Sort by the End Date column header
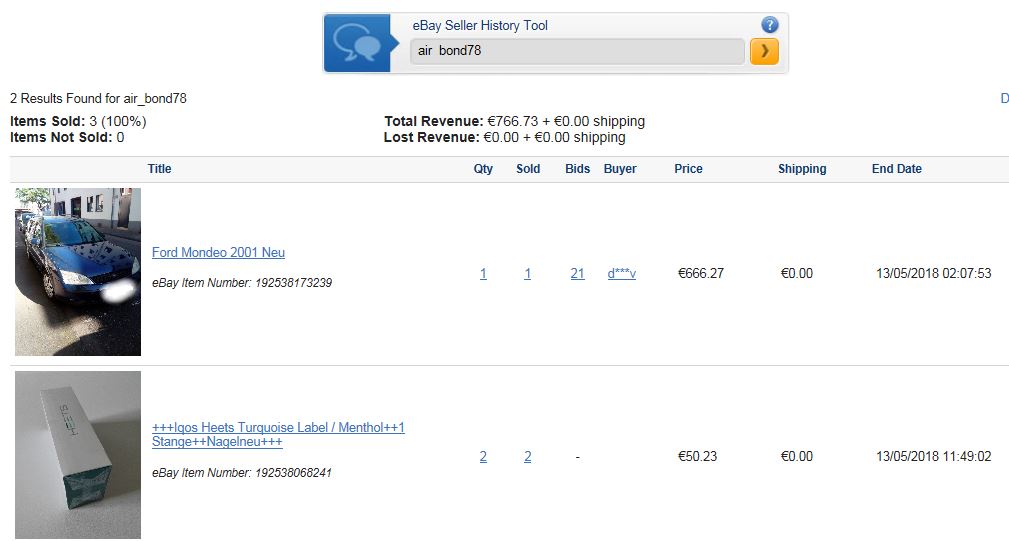The height and width of the screenshot is (541, 1009). [896, 169]
